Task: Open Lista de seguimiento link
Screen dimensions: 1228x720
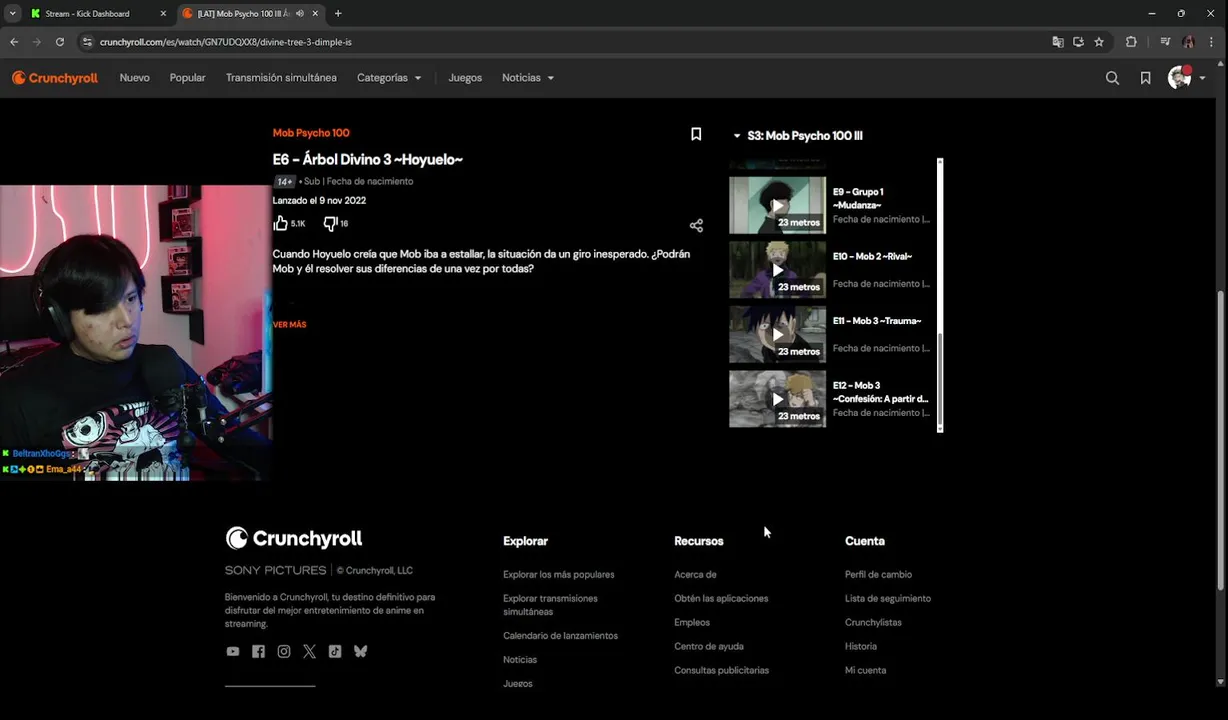Action: [888, 599]
